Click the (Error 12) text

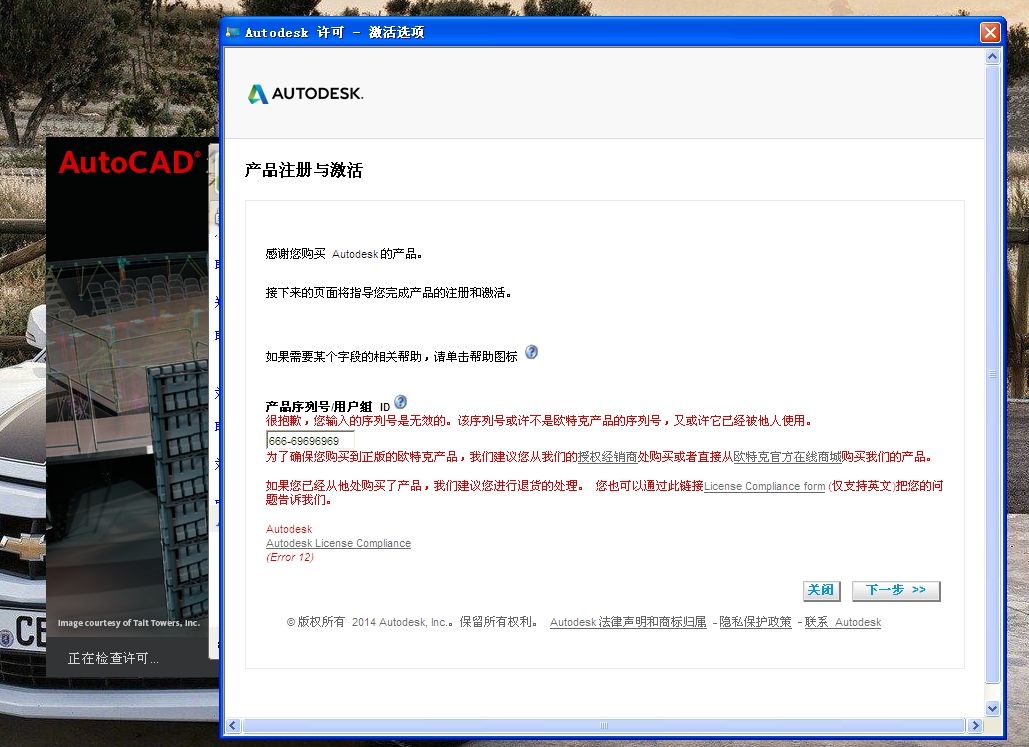pos(290,557)
